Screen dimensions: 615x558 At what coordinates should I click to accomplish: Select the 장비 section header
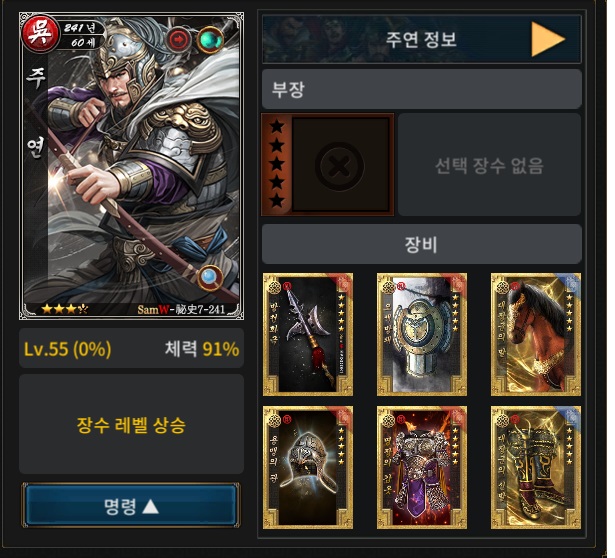422,244
